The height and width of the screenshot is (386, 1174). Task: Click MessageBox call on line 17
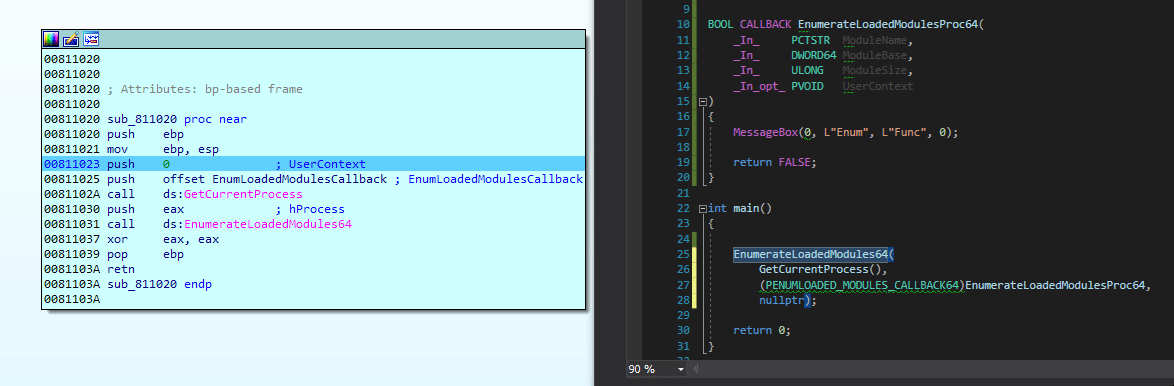[x=765, y=132]
